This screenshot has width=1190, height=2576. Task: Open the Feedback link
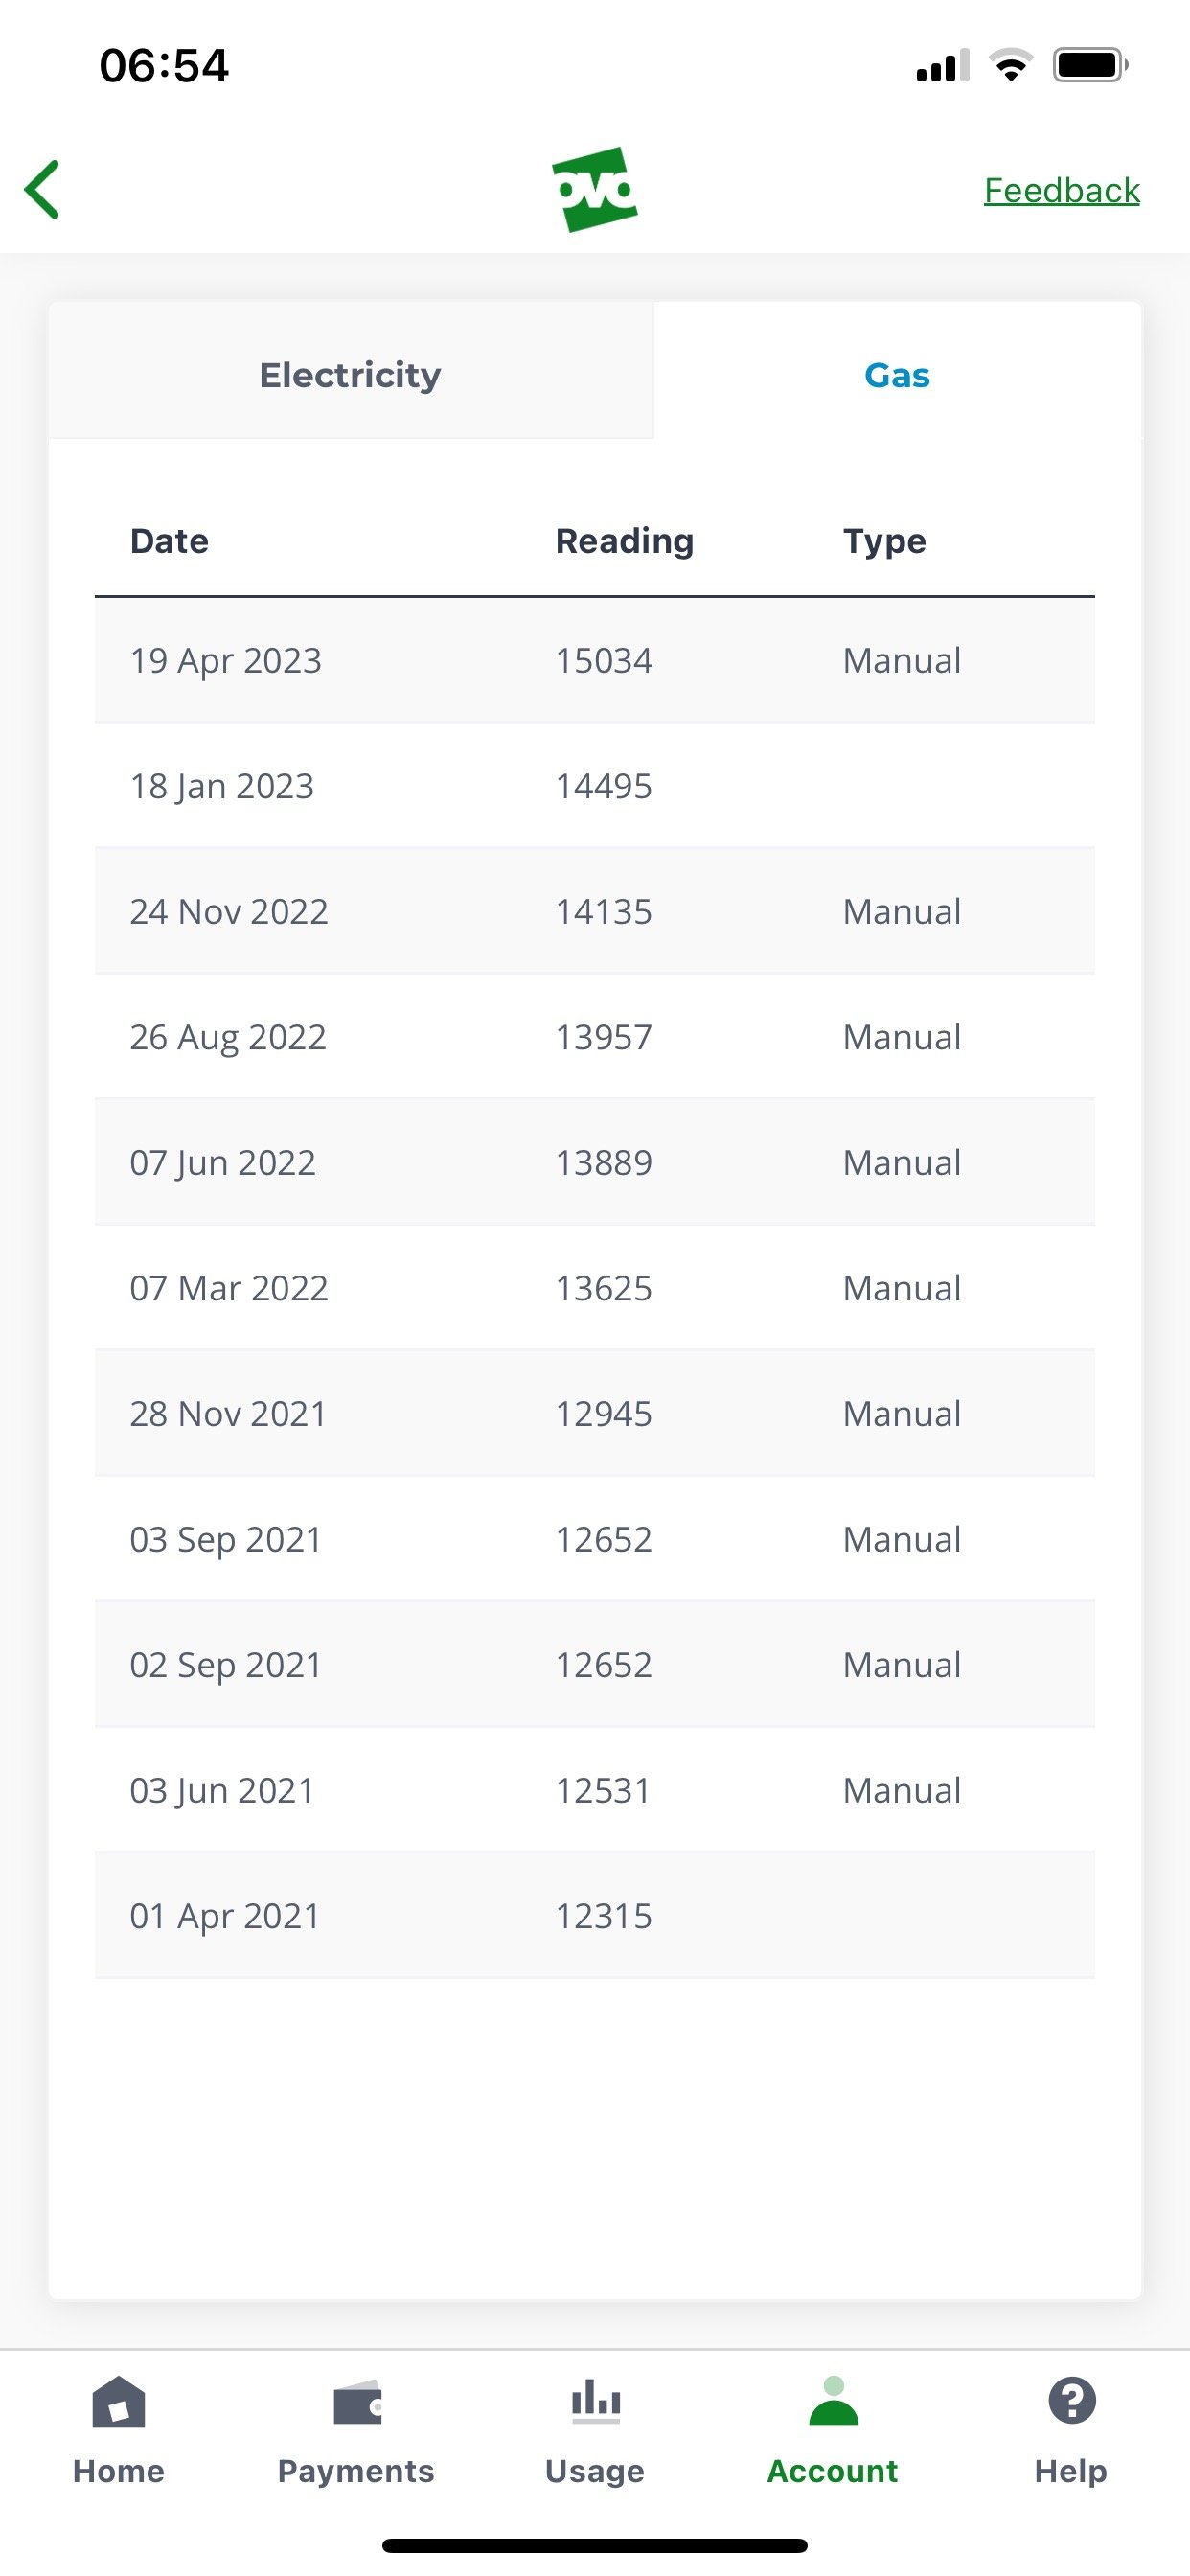[x=1061, y=190]
